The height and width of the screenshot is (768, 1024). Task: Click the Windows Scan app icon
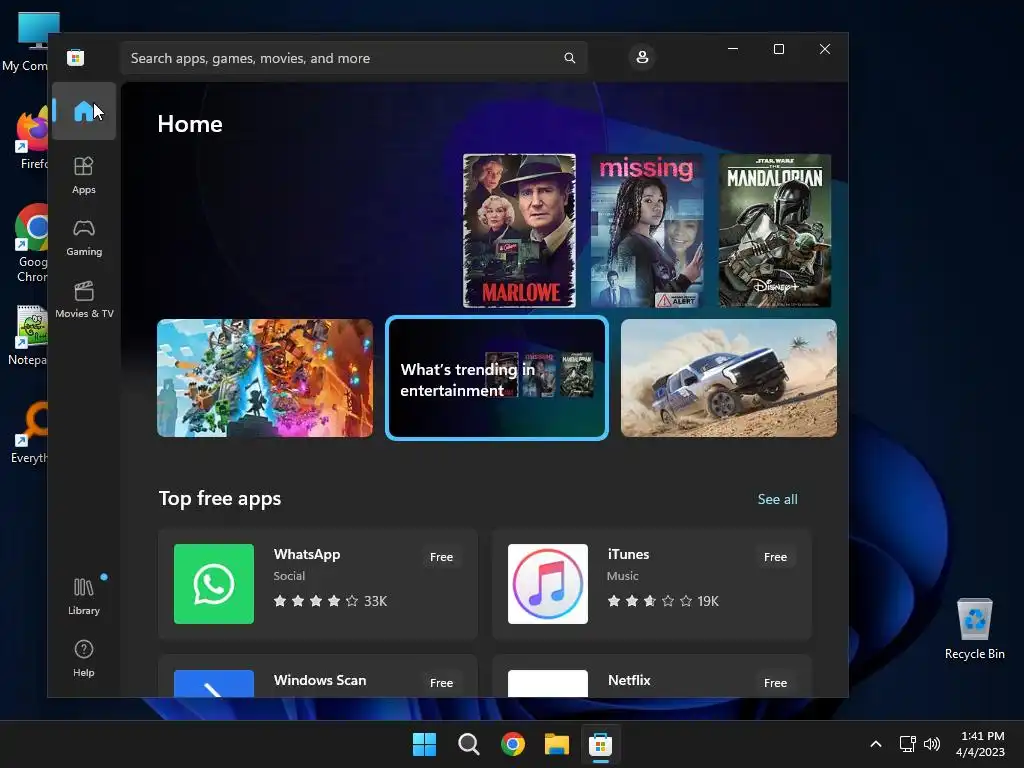[x=214, y=683]
